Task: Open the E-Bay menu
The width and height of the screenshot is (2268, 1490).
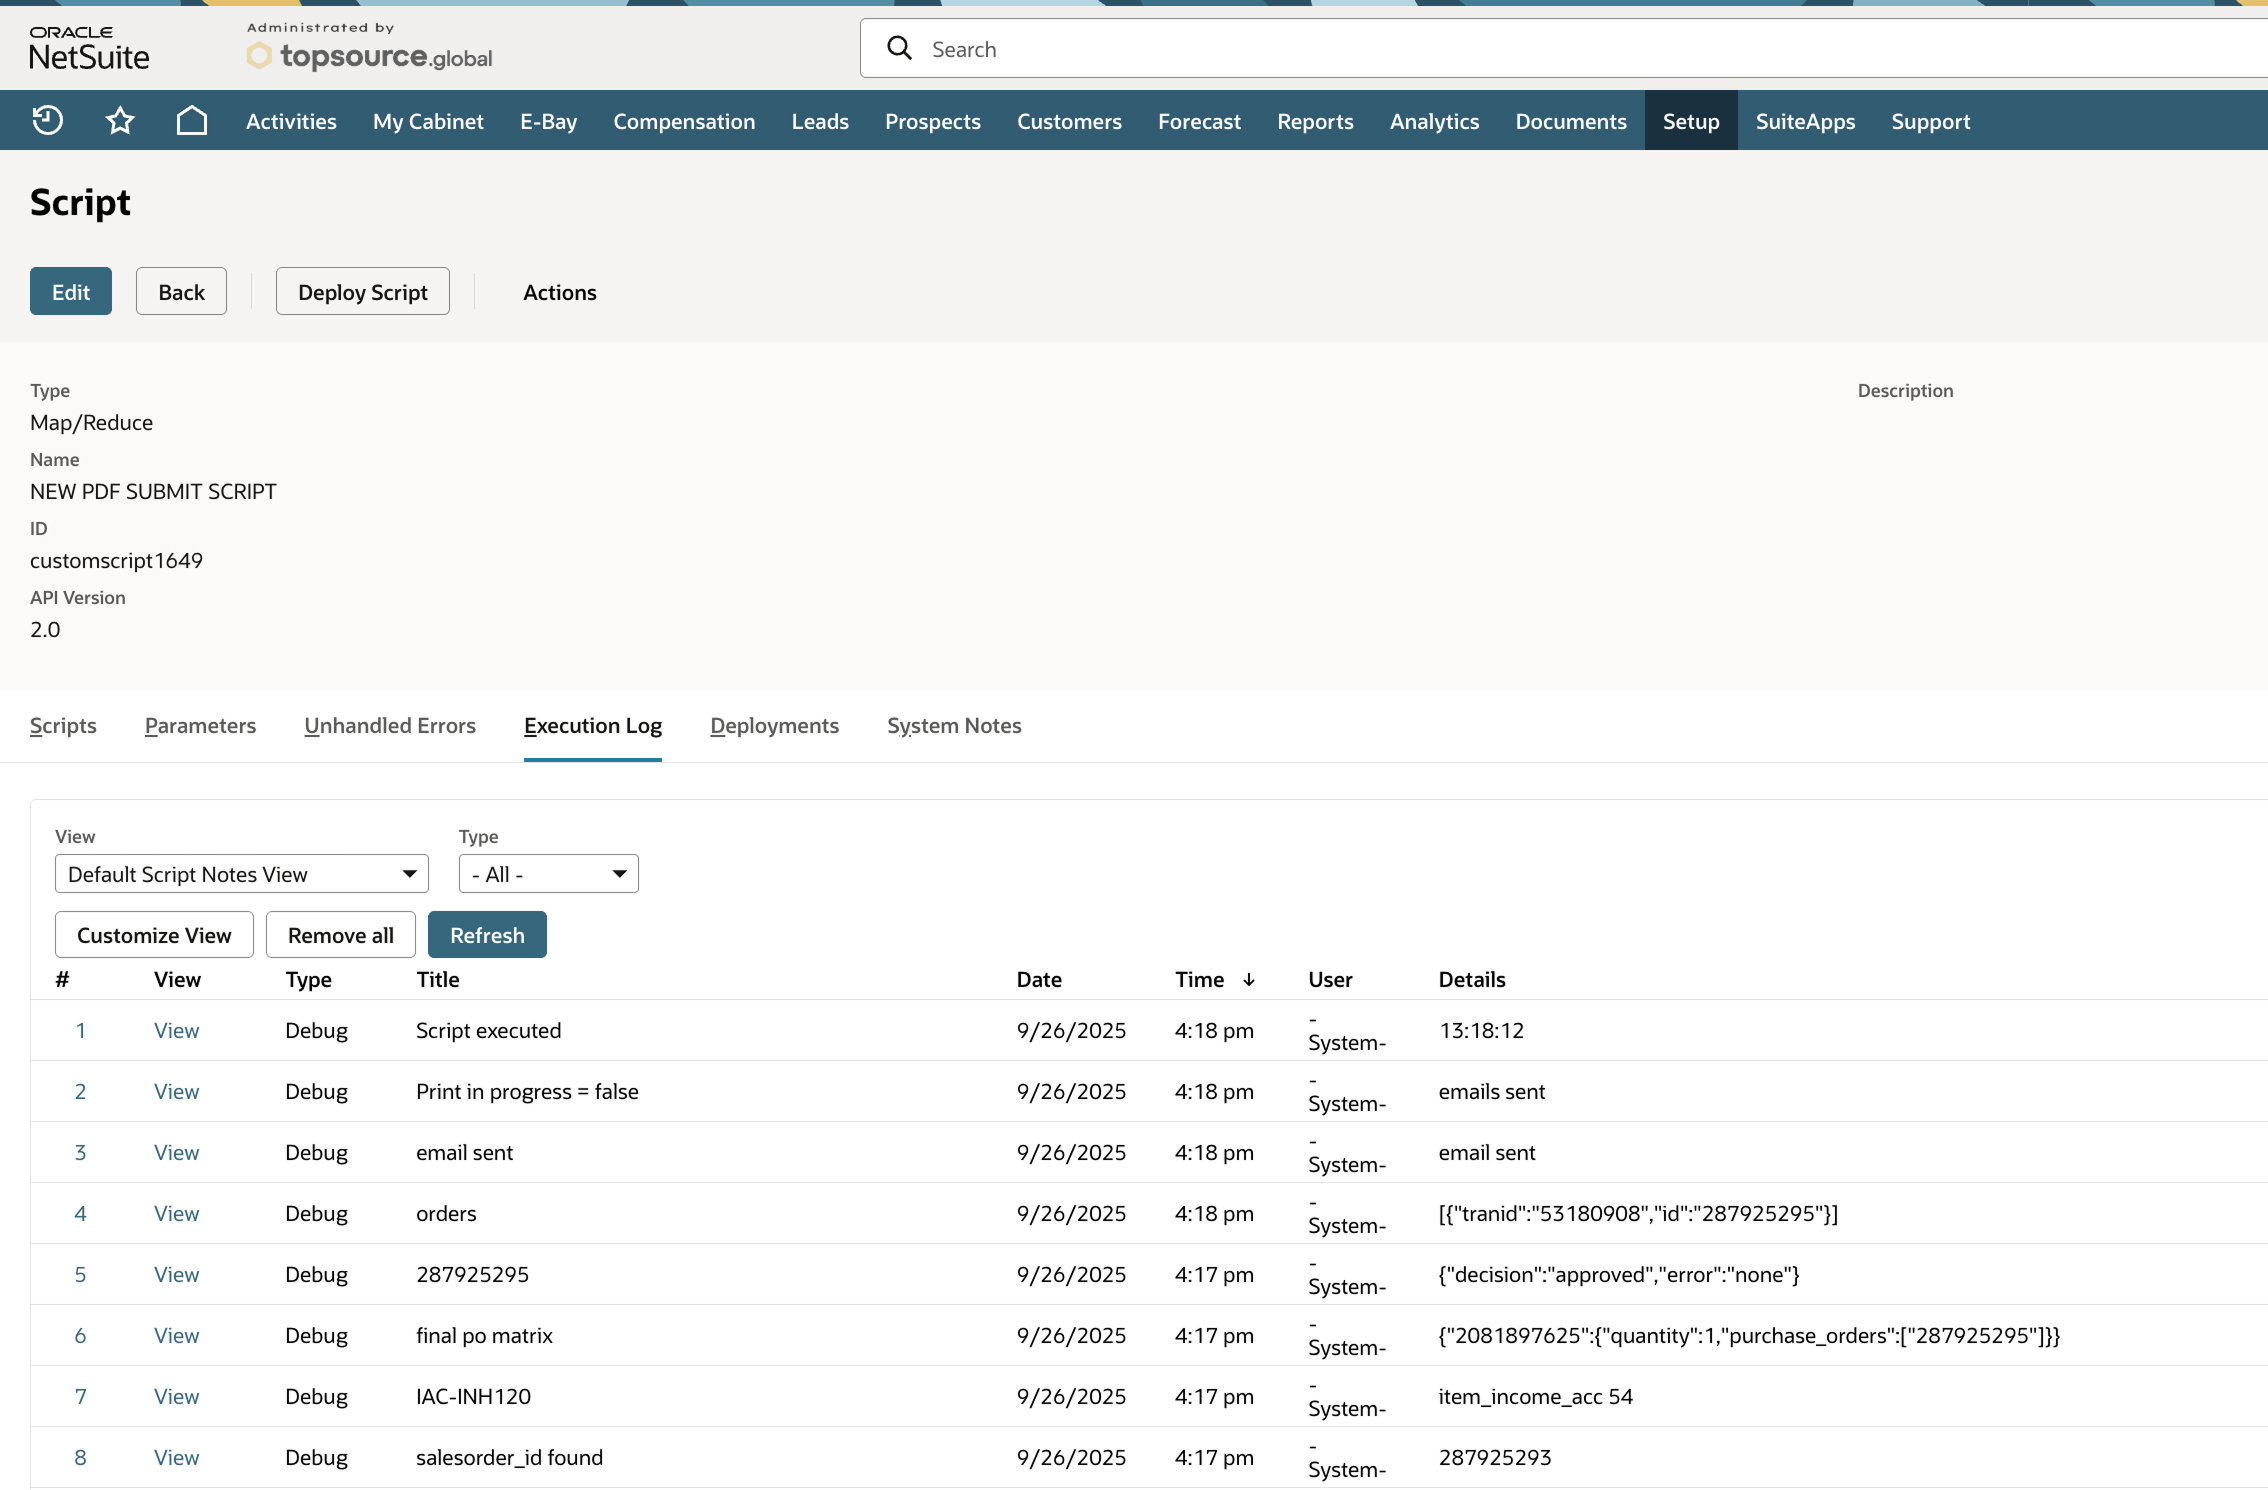Action: (548, 121)
